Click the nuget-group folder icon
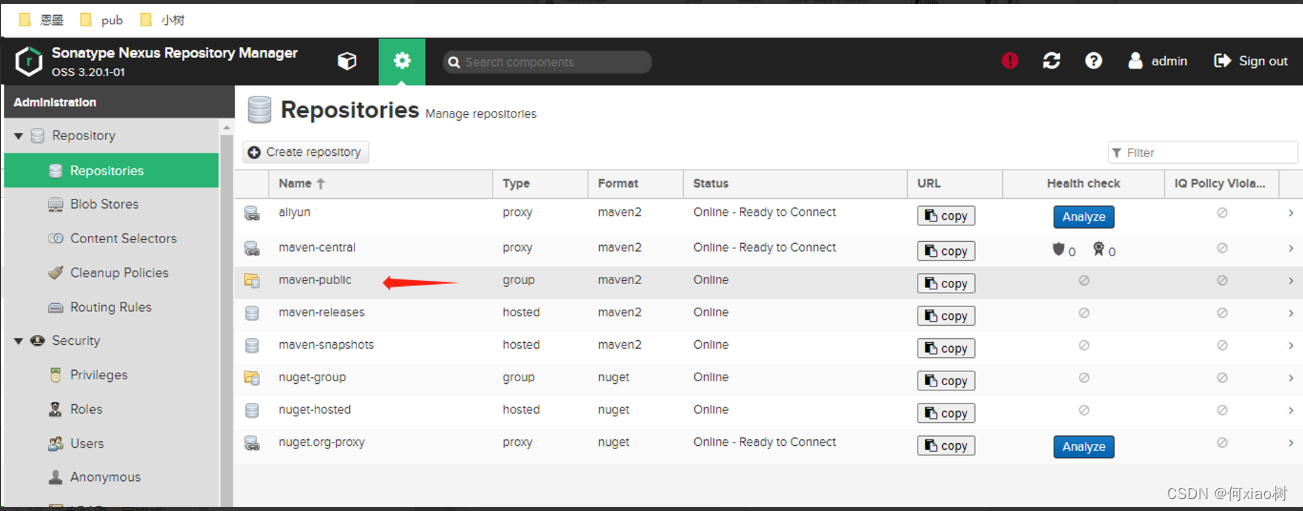 pyautogui.click(x=252, y=378)
